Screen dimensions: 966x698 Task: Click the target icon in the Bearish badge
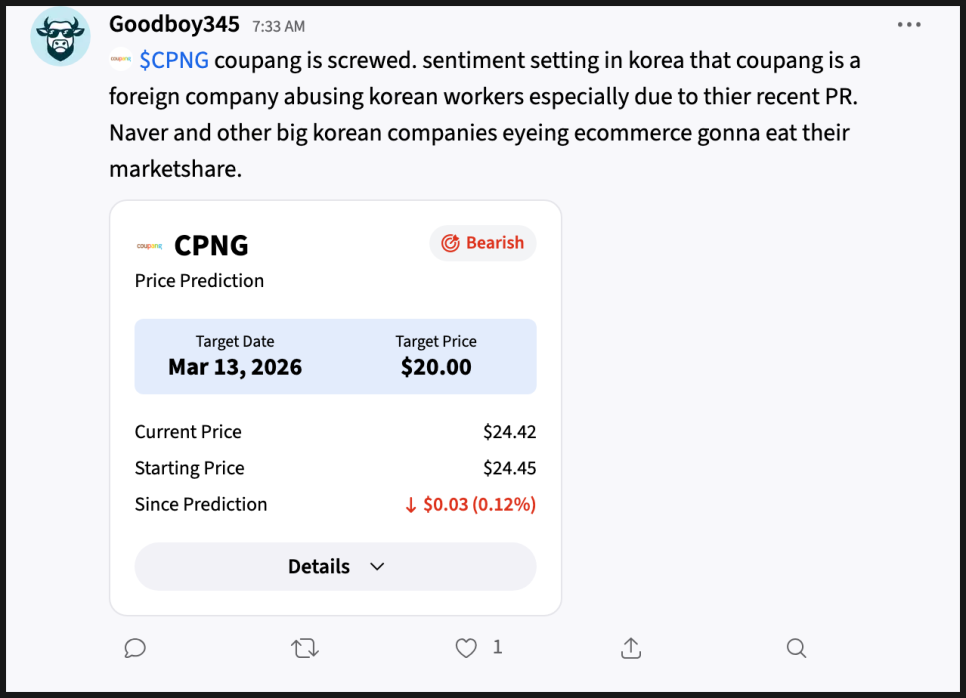click(450, 243)
